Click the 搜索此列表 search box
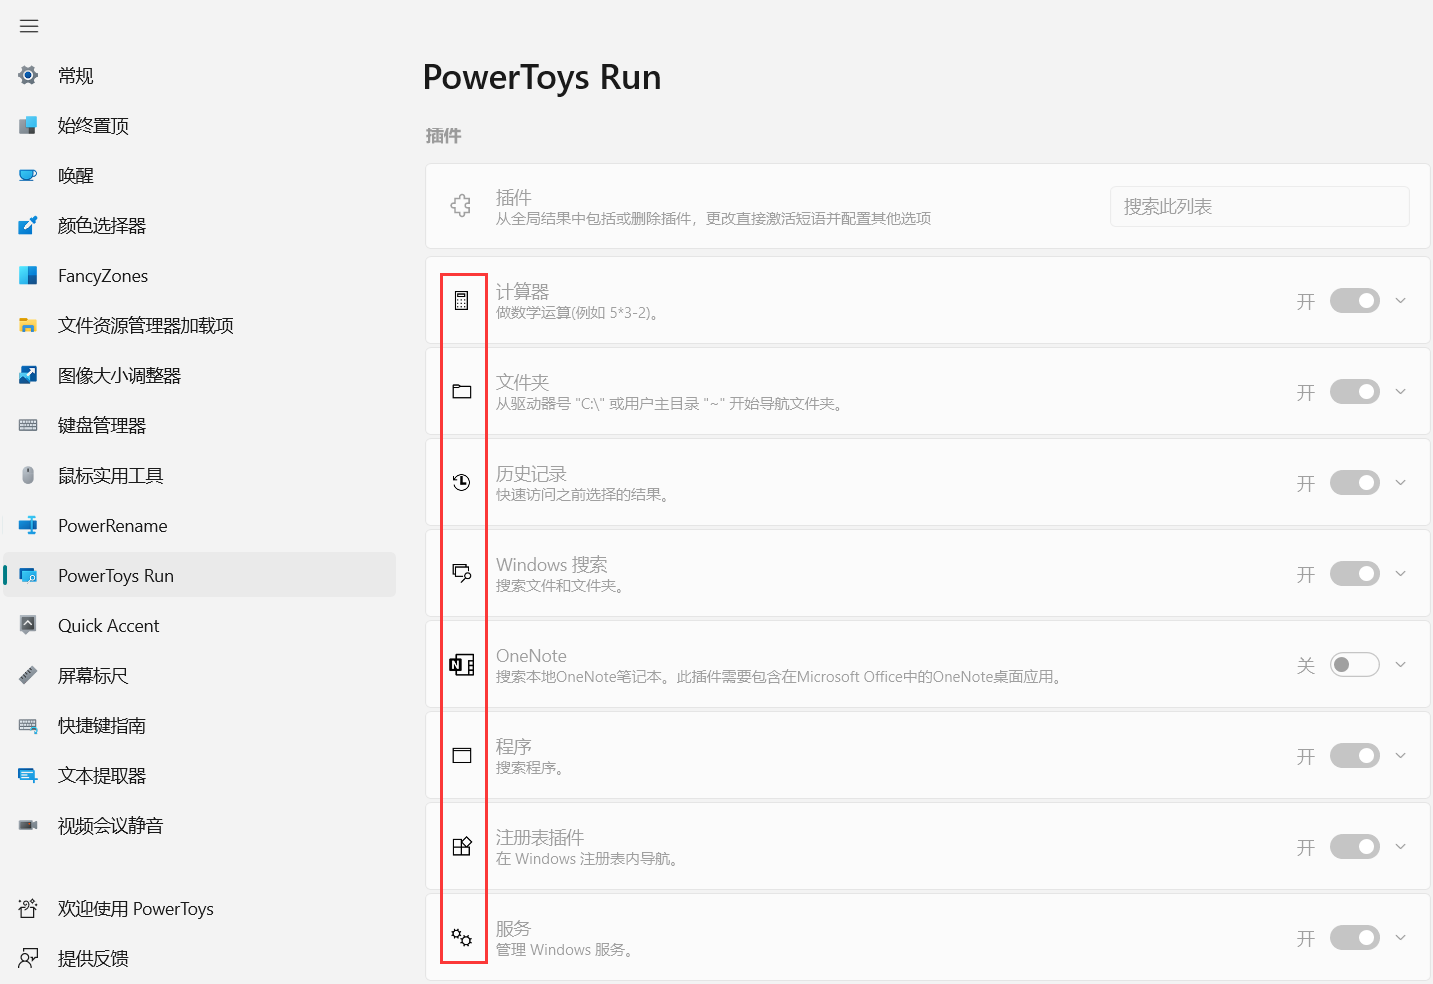This screenshot has width=1433, height=984. click(1259, 206)
